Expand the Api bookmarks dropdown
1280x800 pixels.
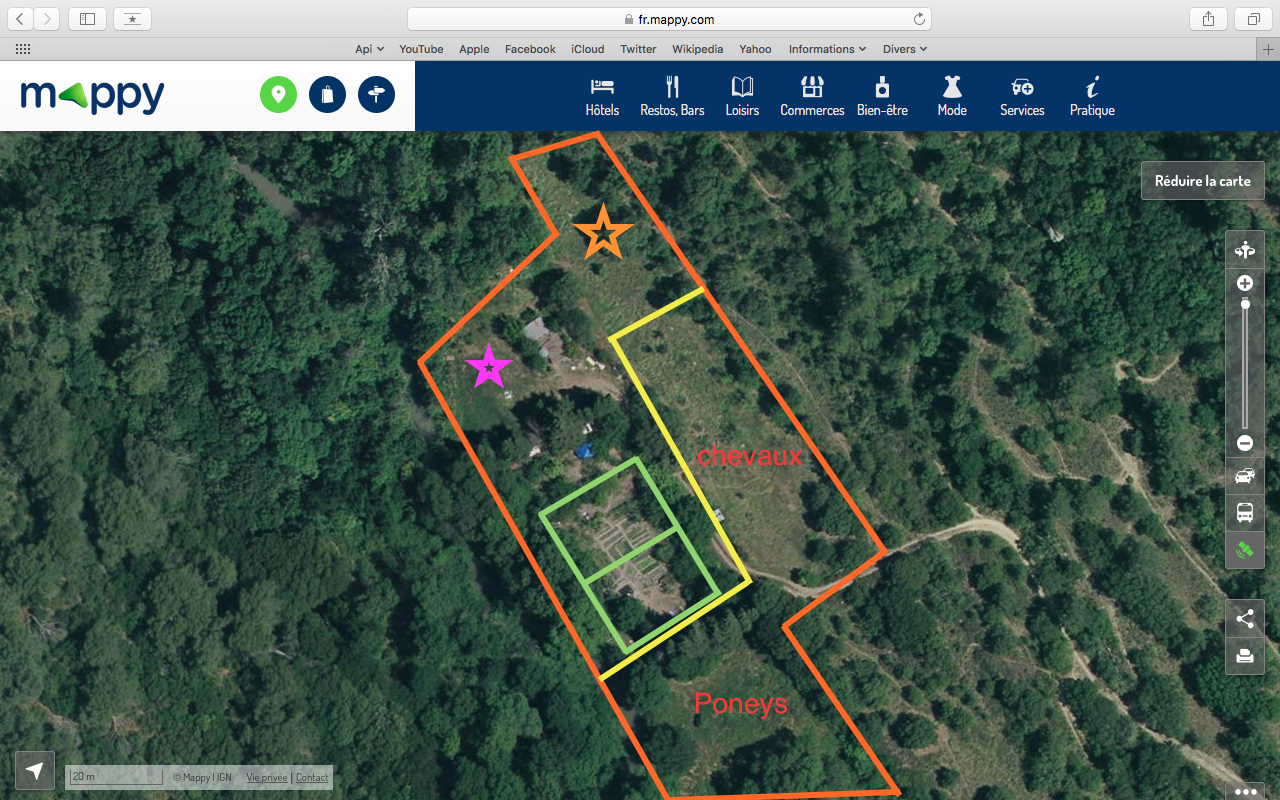369,49
